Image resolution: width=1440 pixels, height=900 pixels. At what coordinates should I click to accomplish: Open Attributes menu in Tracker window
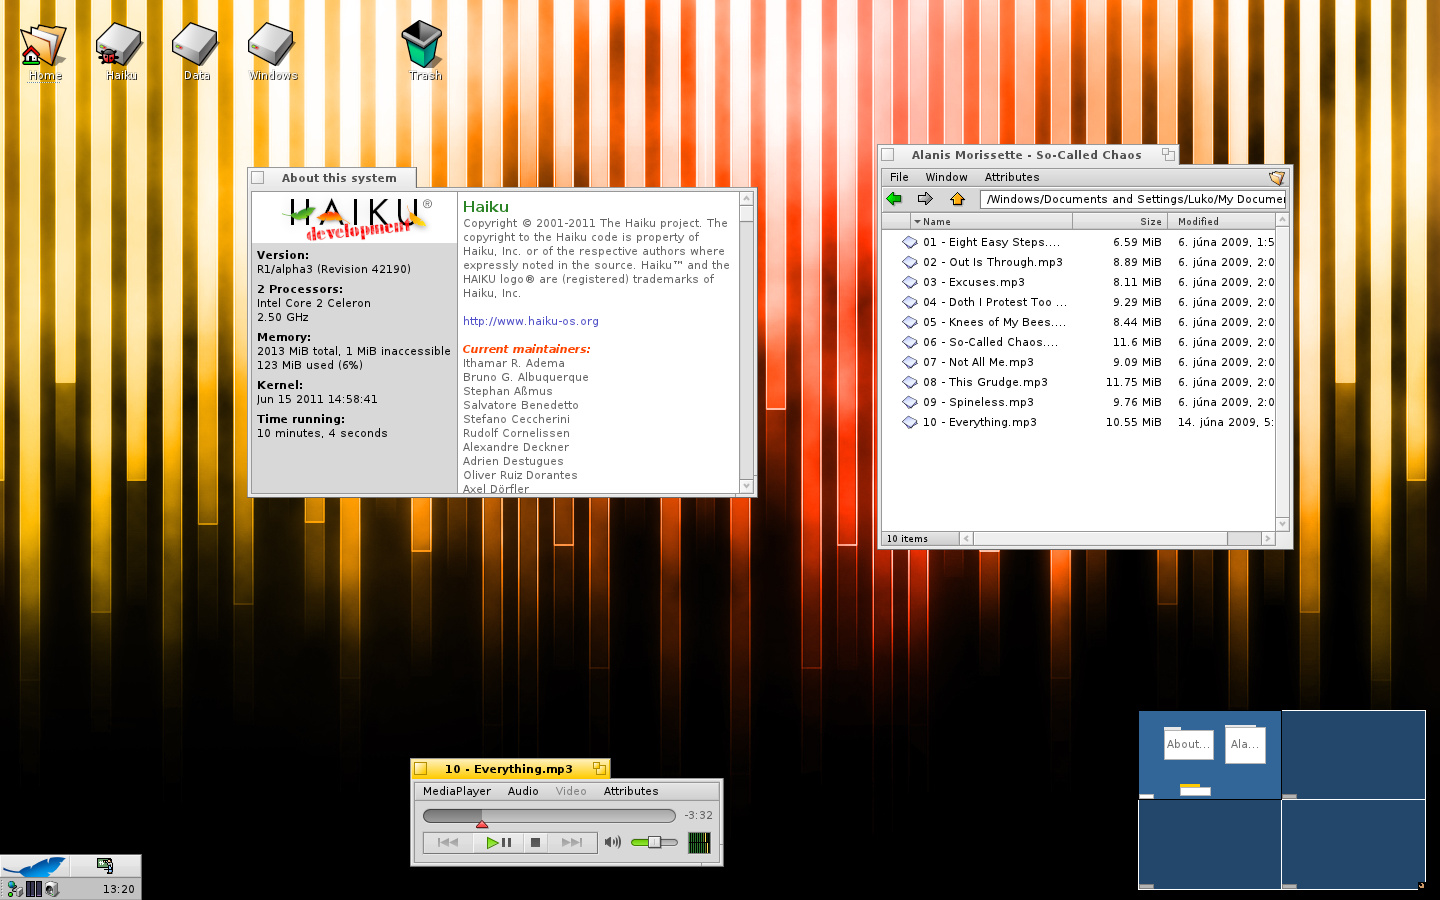click(1012, 177)
